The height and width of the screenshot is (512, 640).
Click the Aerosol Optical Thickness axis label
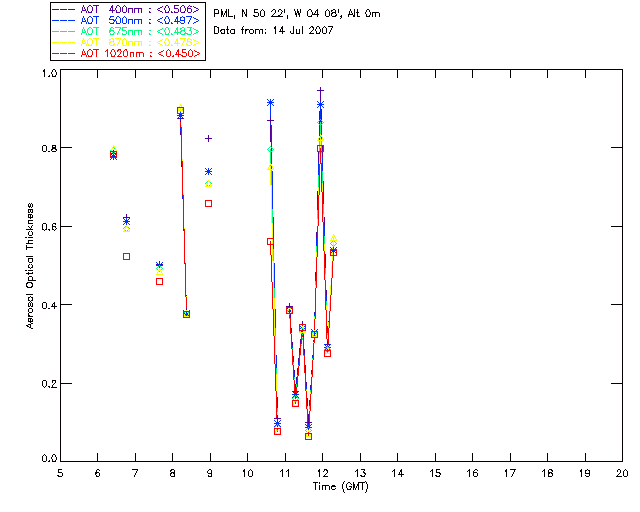point(30,266)
